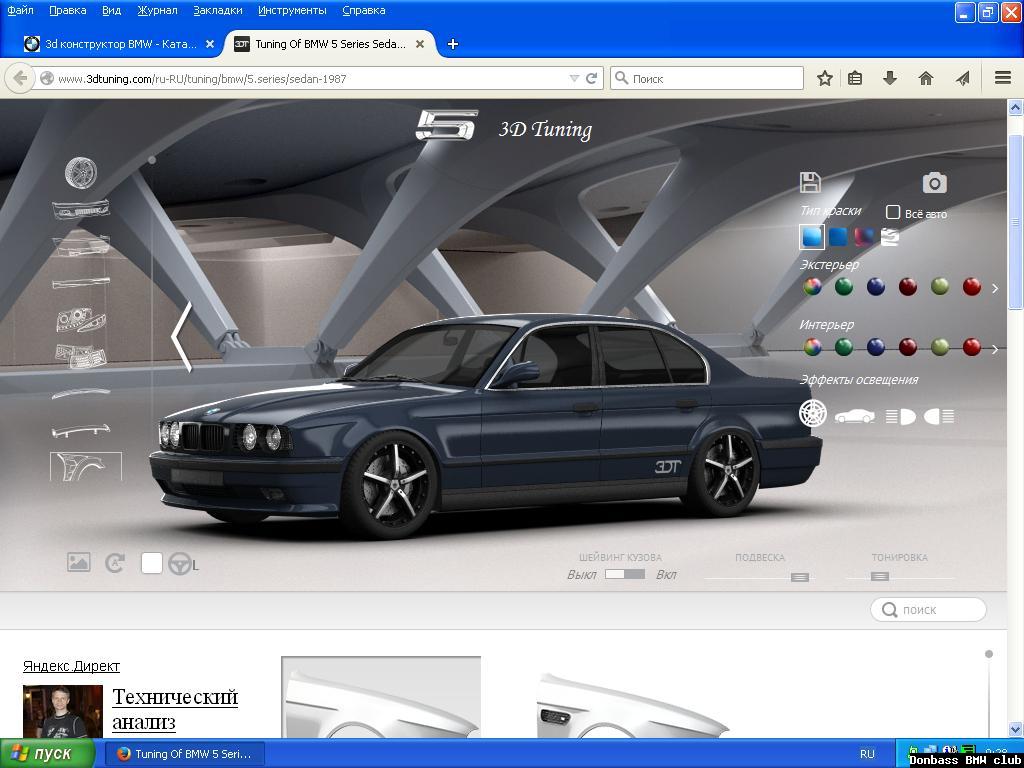Select the wheels customization category
The width and height of the screenshot is (1024, 768).
click(x=80, y=173)
